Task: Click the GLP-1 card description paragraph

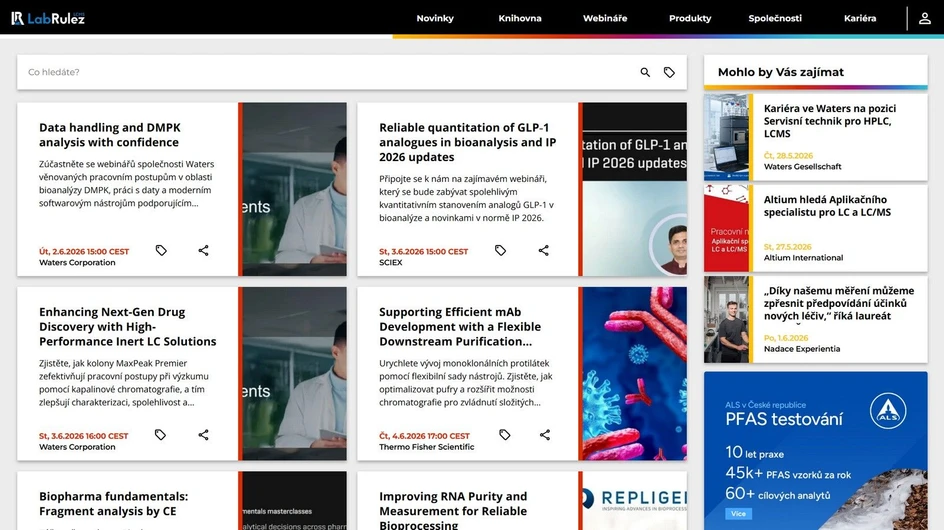Action: coord(467,198)
